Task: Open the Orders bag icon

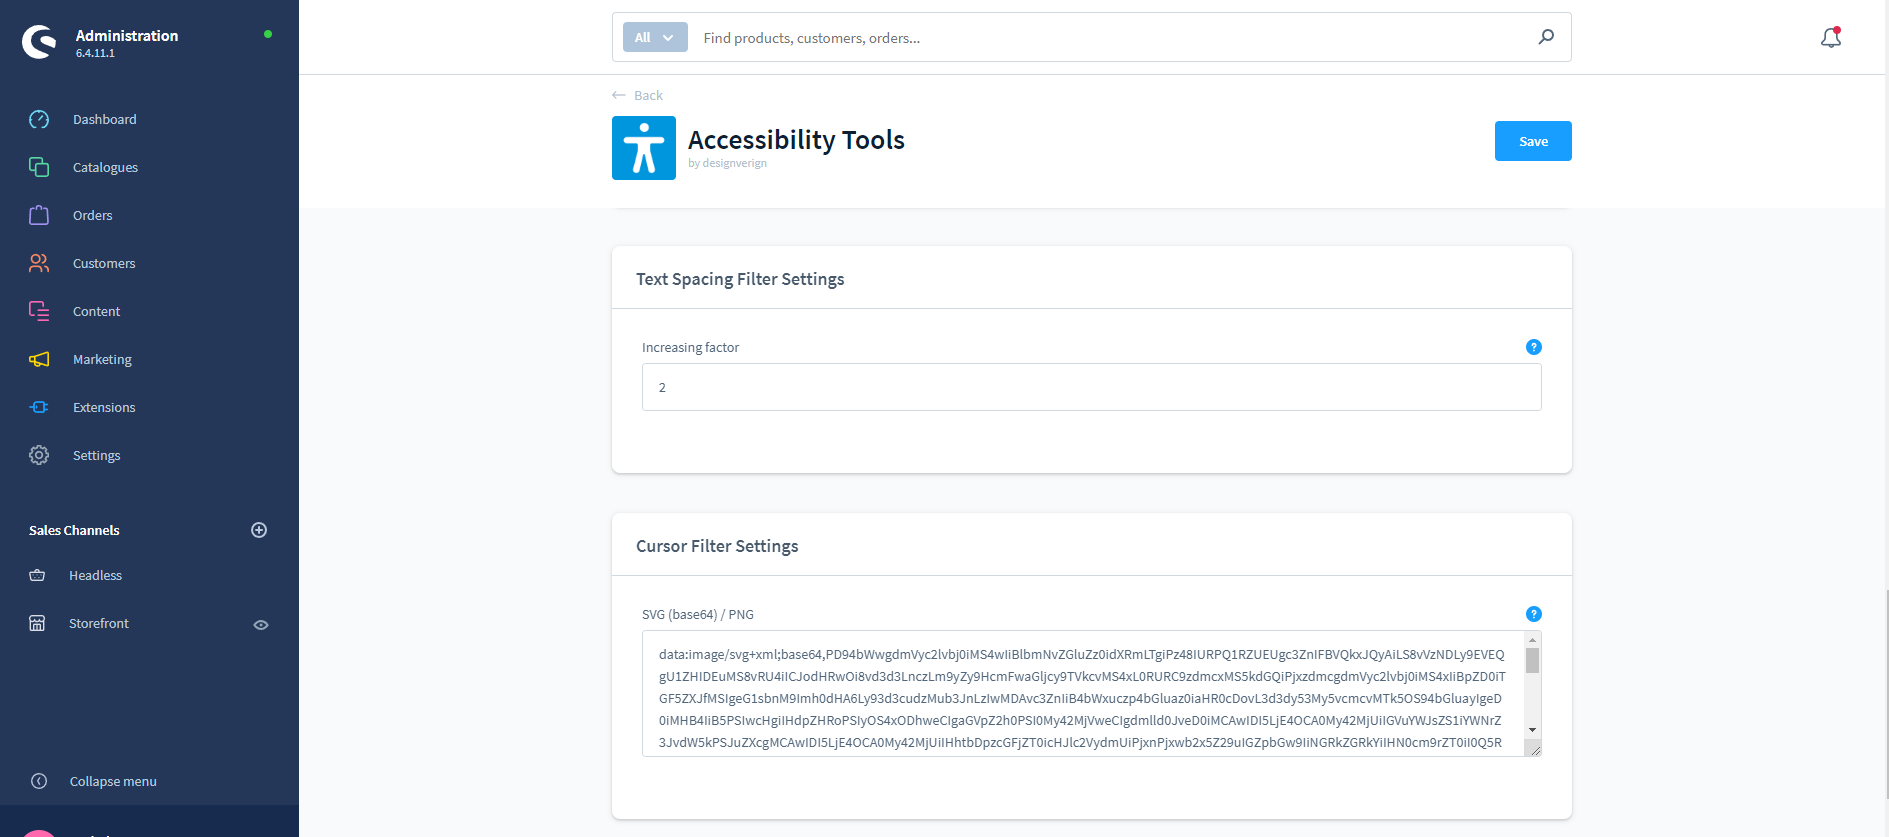Action: click(x=39, y=215)
